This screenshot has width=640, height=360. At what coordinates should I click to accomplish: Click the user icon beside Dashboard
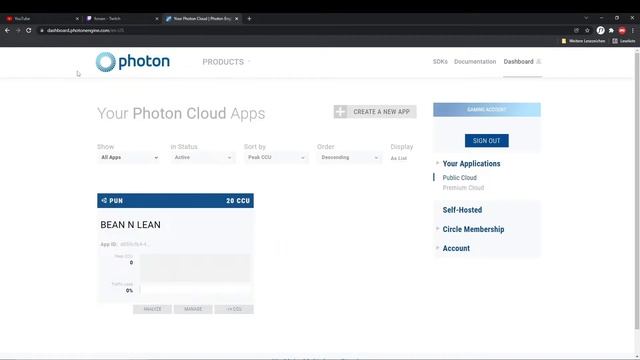(539, 62)
